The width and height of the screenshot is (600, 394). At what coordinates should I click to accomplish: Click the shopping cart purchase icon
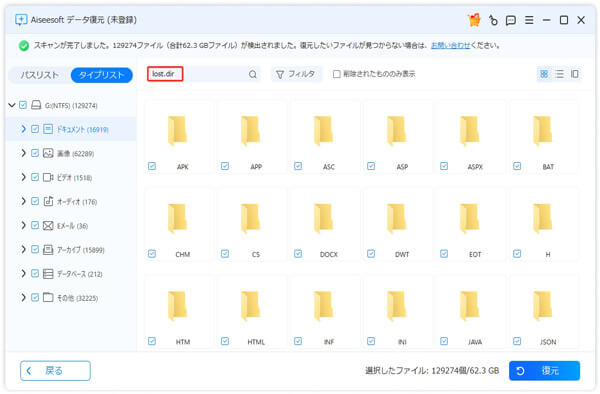(x=474, y=20)
